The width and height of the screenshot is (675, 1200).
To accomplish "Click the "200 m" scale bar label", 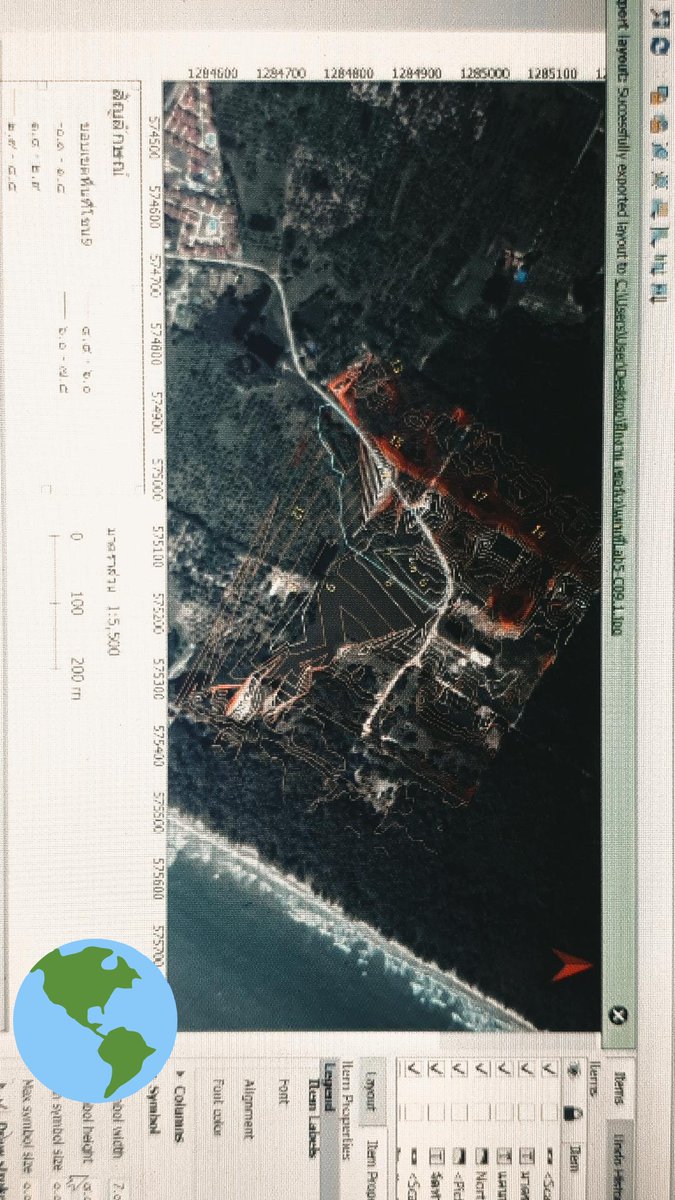I will [x=78, y=678].
